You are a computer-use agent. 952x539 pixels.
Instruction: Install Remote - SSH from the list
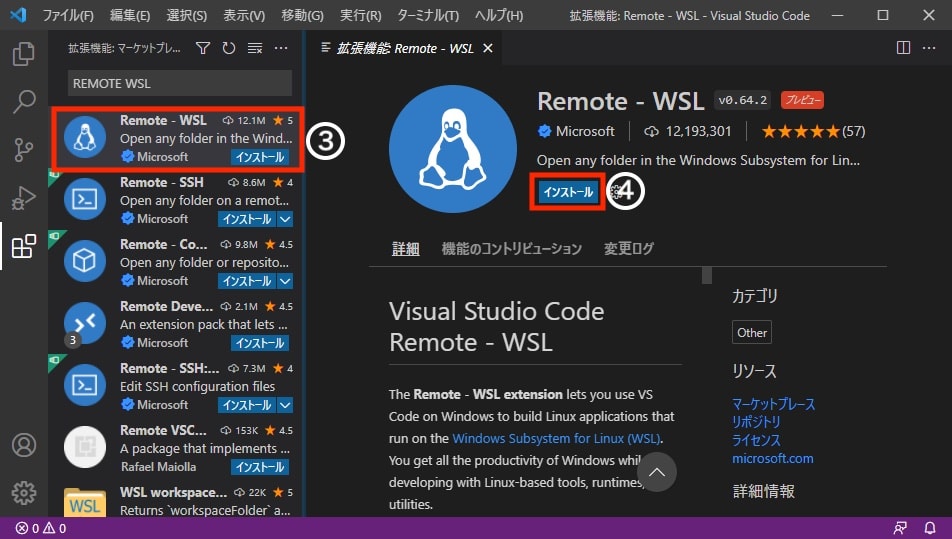pyautogui.click(x=247, y=219)
